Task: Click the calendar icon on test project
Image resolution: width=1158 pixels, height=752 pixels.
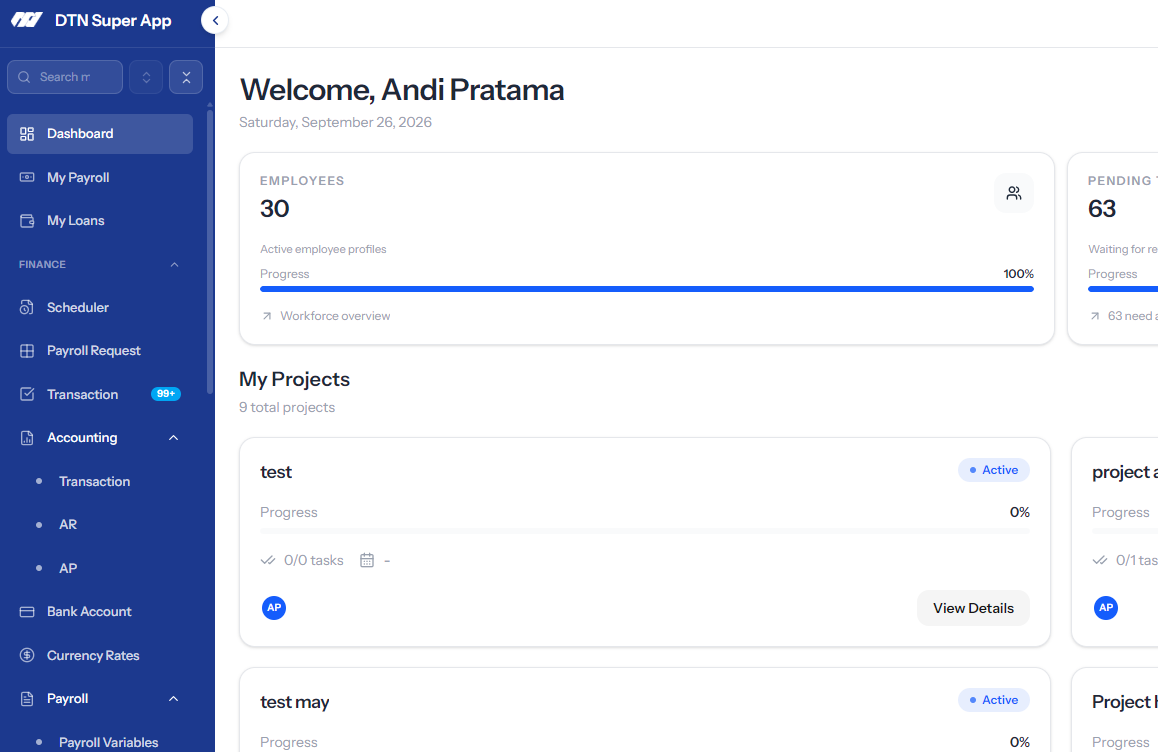Action: tap(367, 561)
